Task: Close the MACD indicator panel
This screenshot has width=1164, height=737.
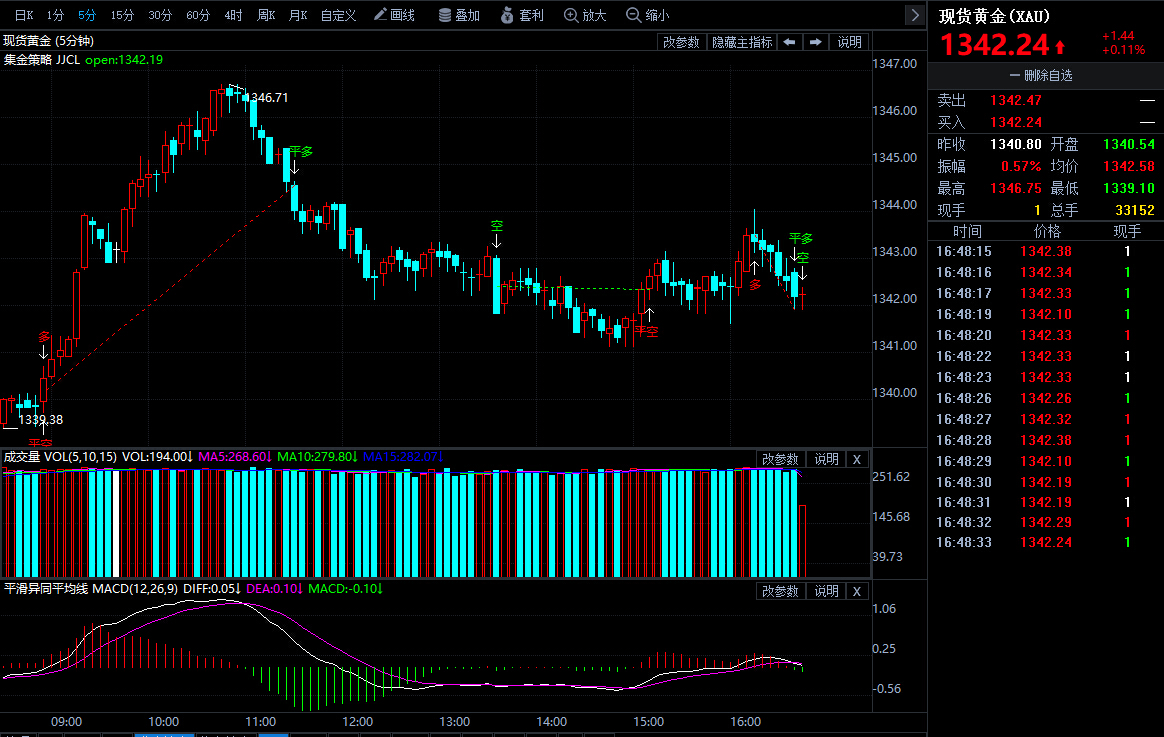Action: pyautogui.click(x=857, y=592)
